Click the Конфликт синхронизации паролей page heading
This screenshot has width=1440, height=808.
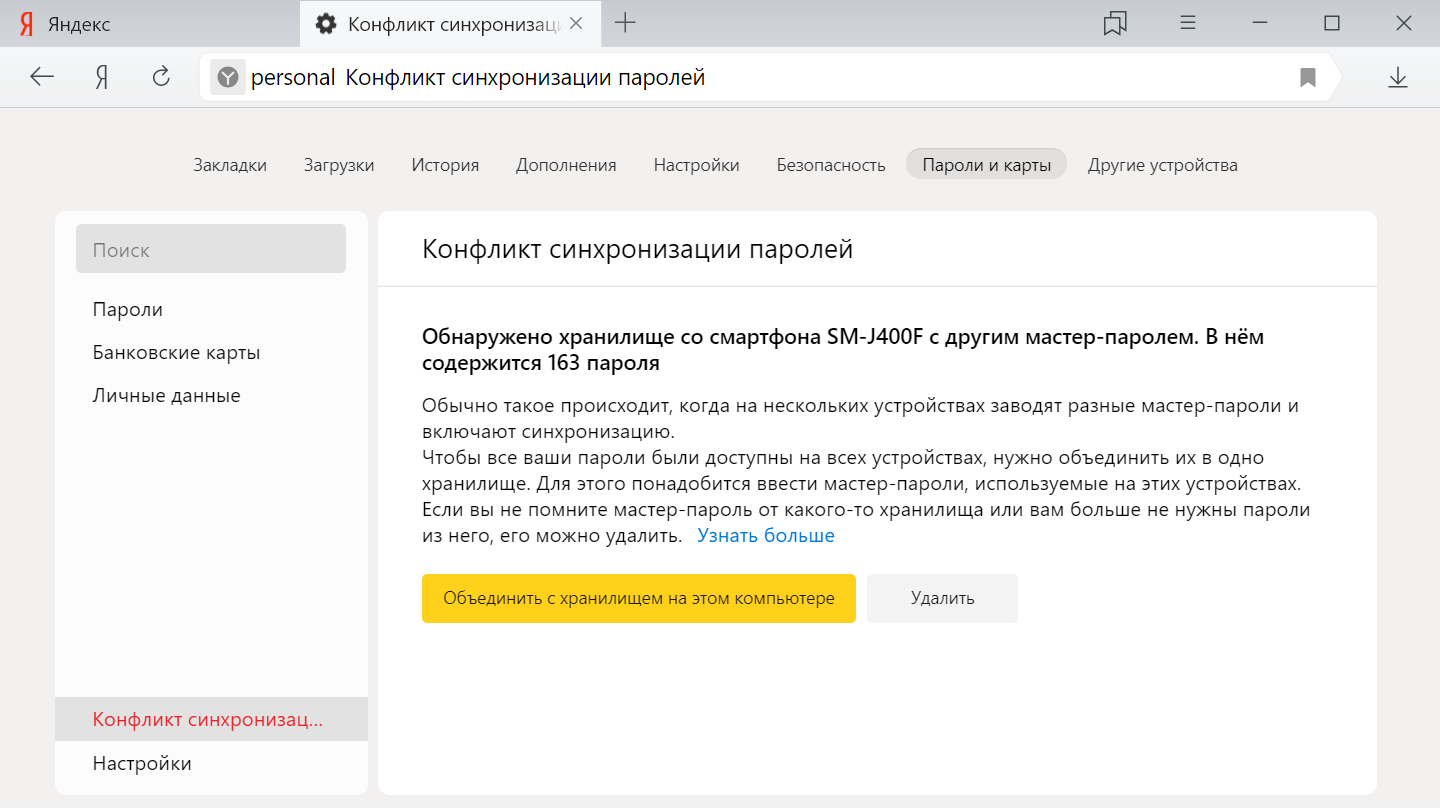638,249
